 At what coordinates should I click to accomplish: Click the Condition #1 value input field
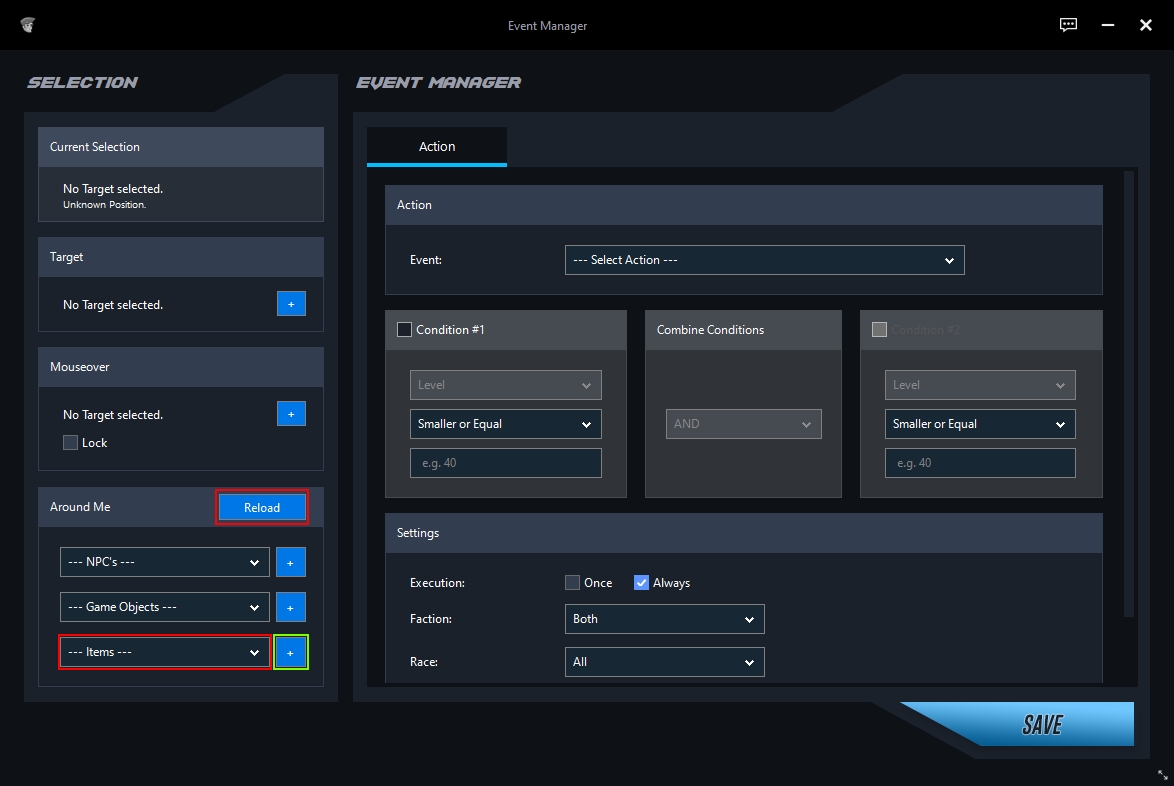click(x=505, y=463)
